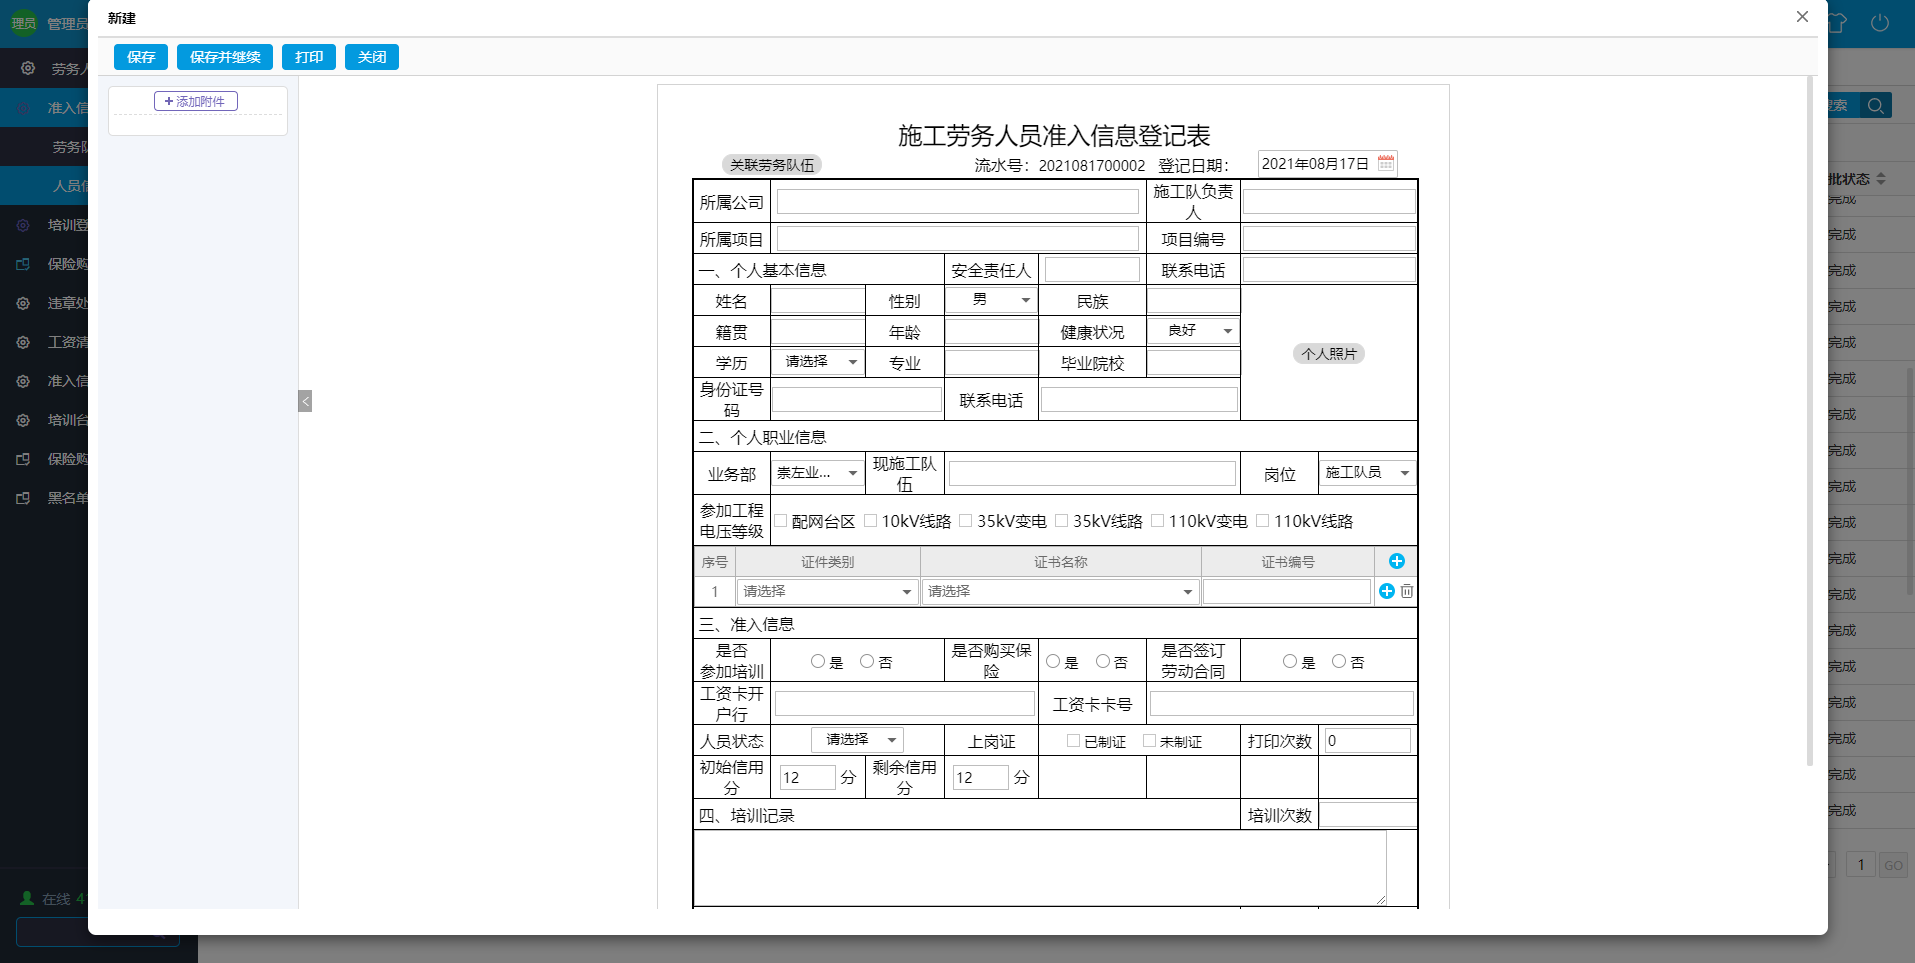Click the green plus icon to add certificate row

click(1396, 561)
